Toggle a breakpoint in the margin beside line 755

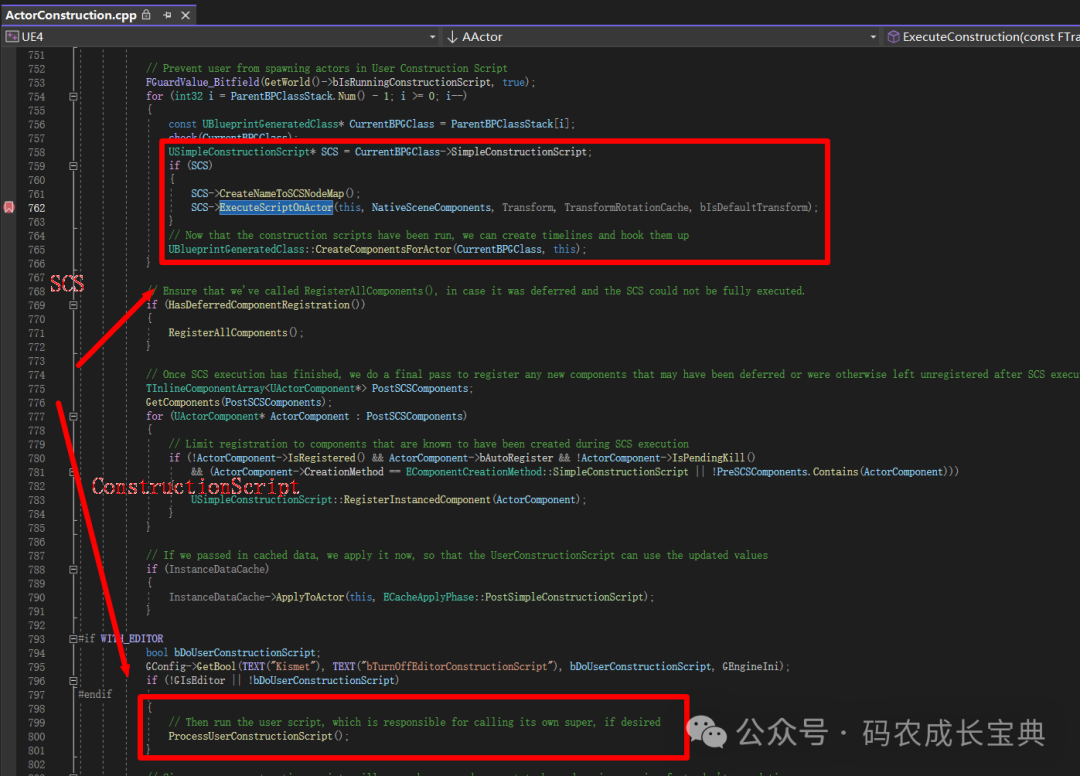pyautogui.click(x=9, y=109)
